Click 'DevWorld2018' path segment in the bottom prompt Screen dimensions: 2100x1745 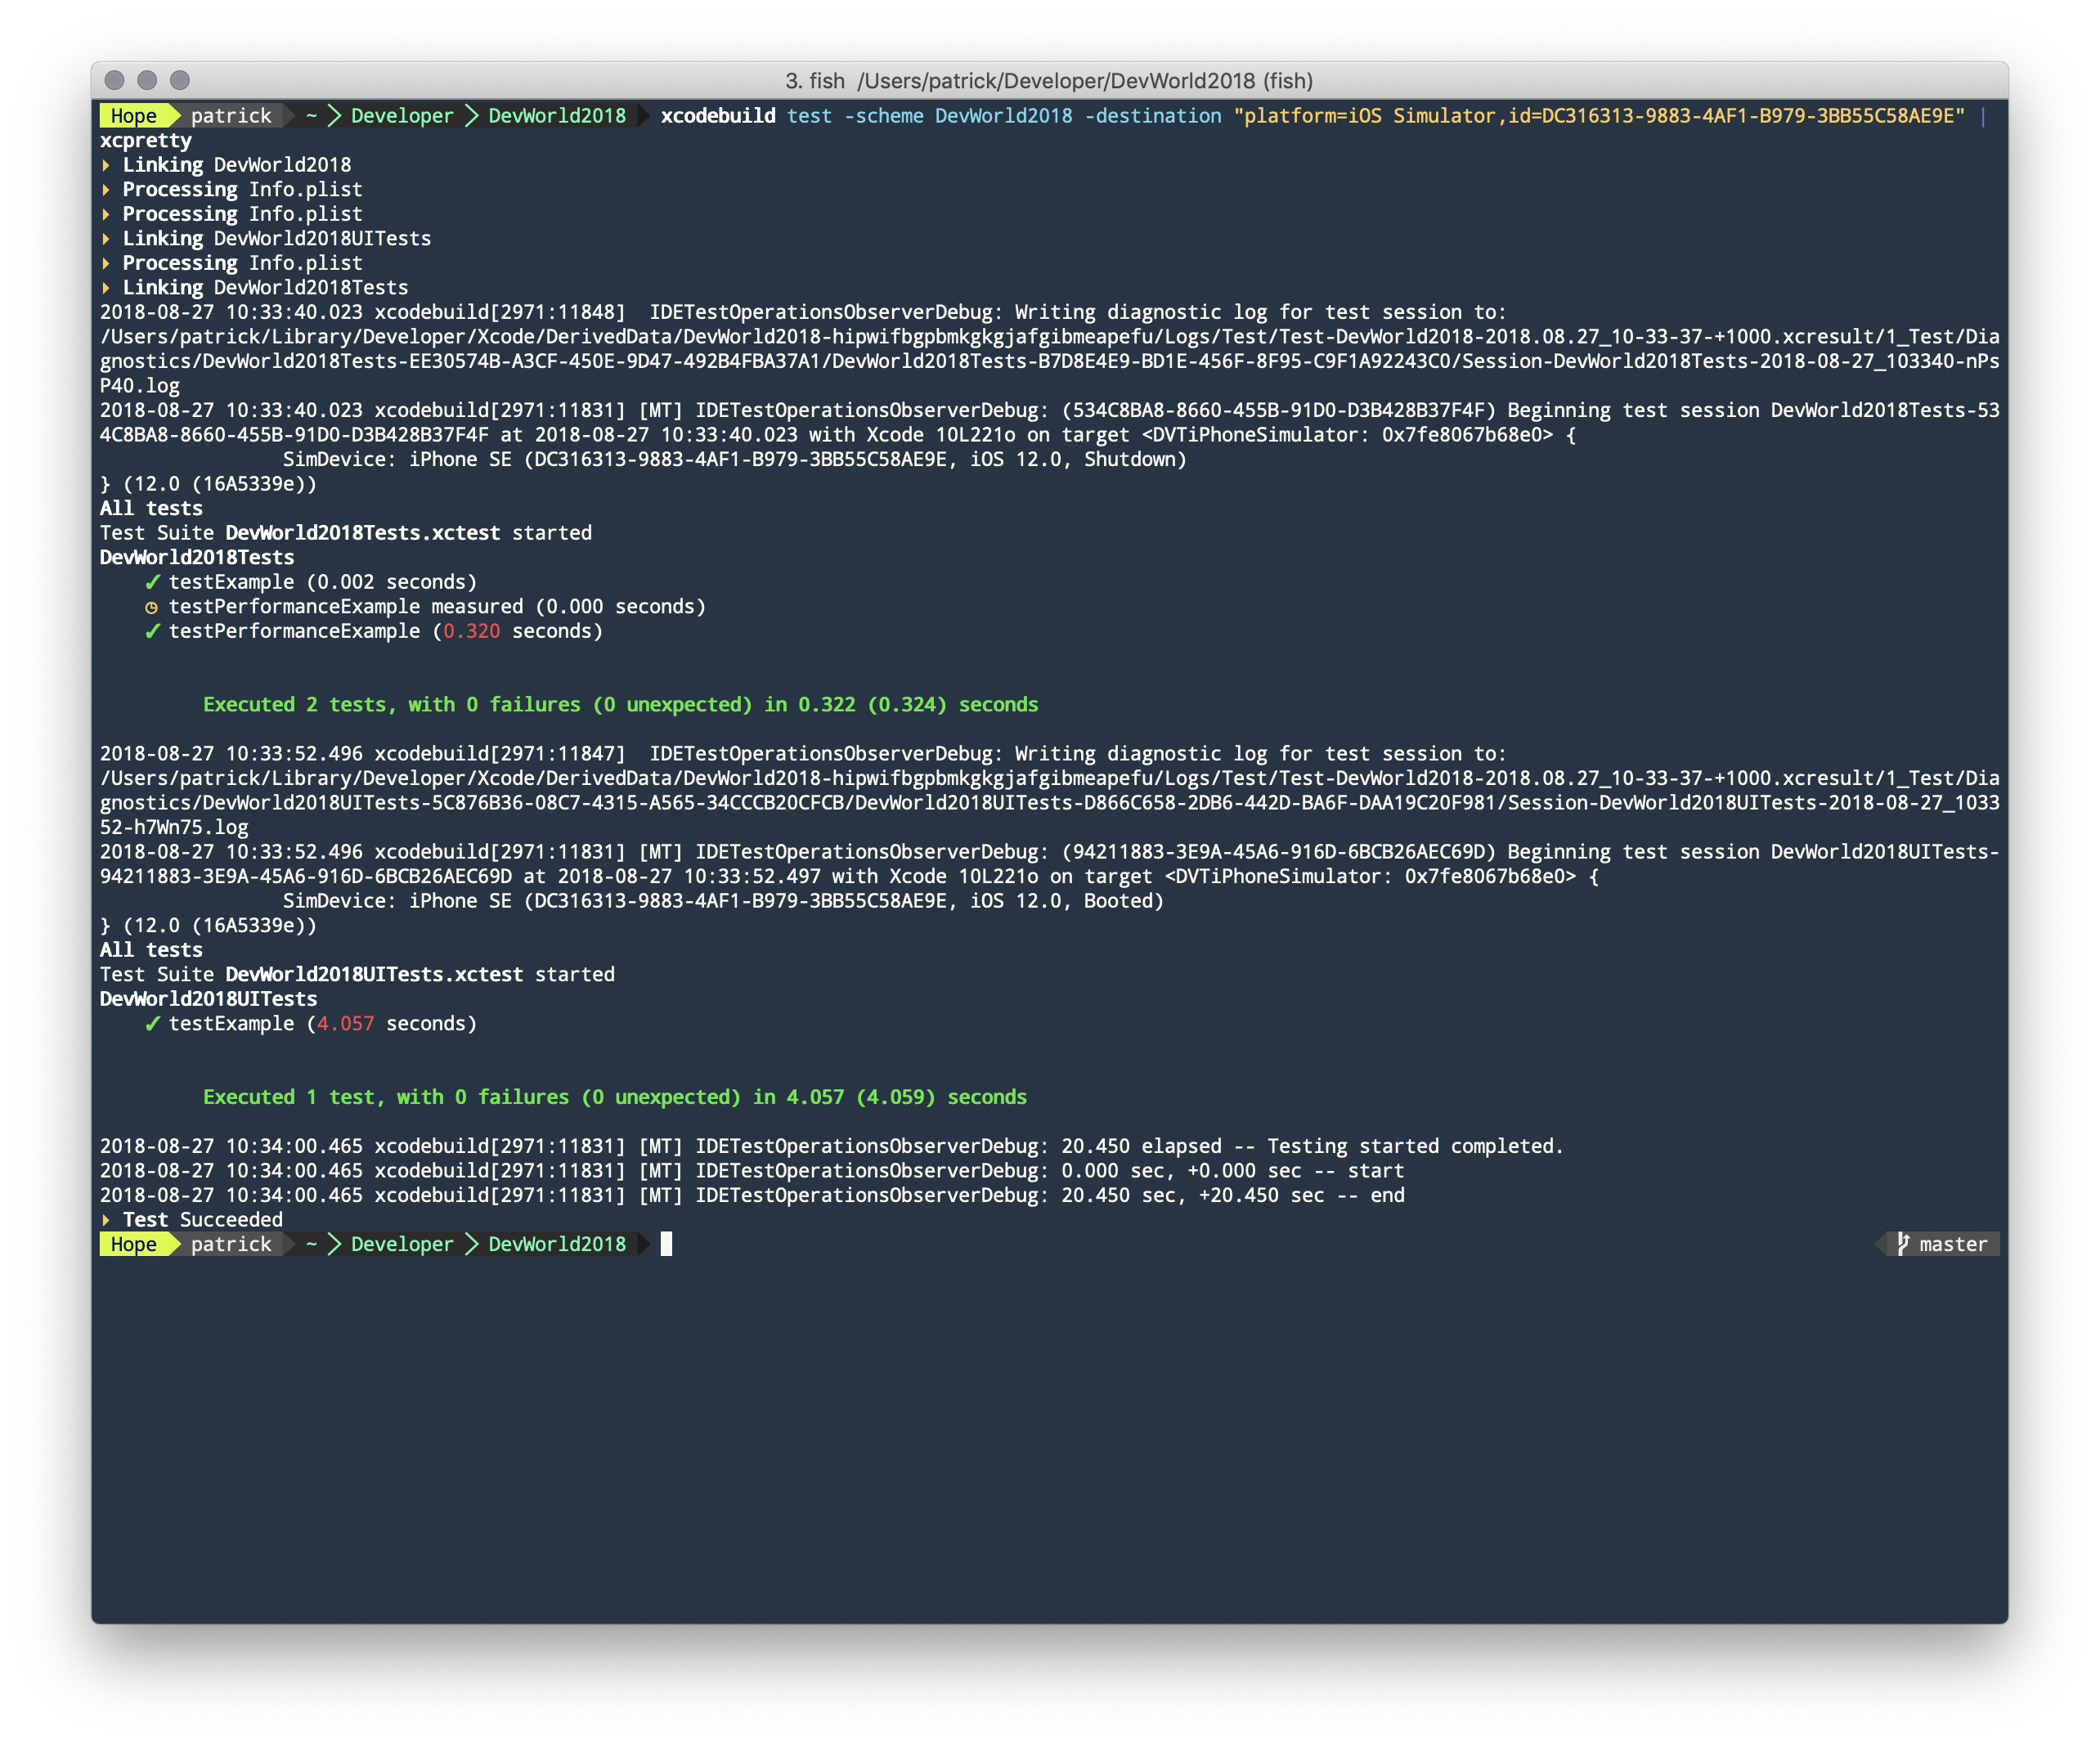(x=557, y=1244)
